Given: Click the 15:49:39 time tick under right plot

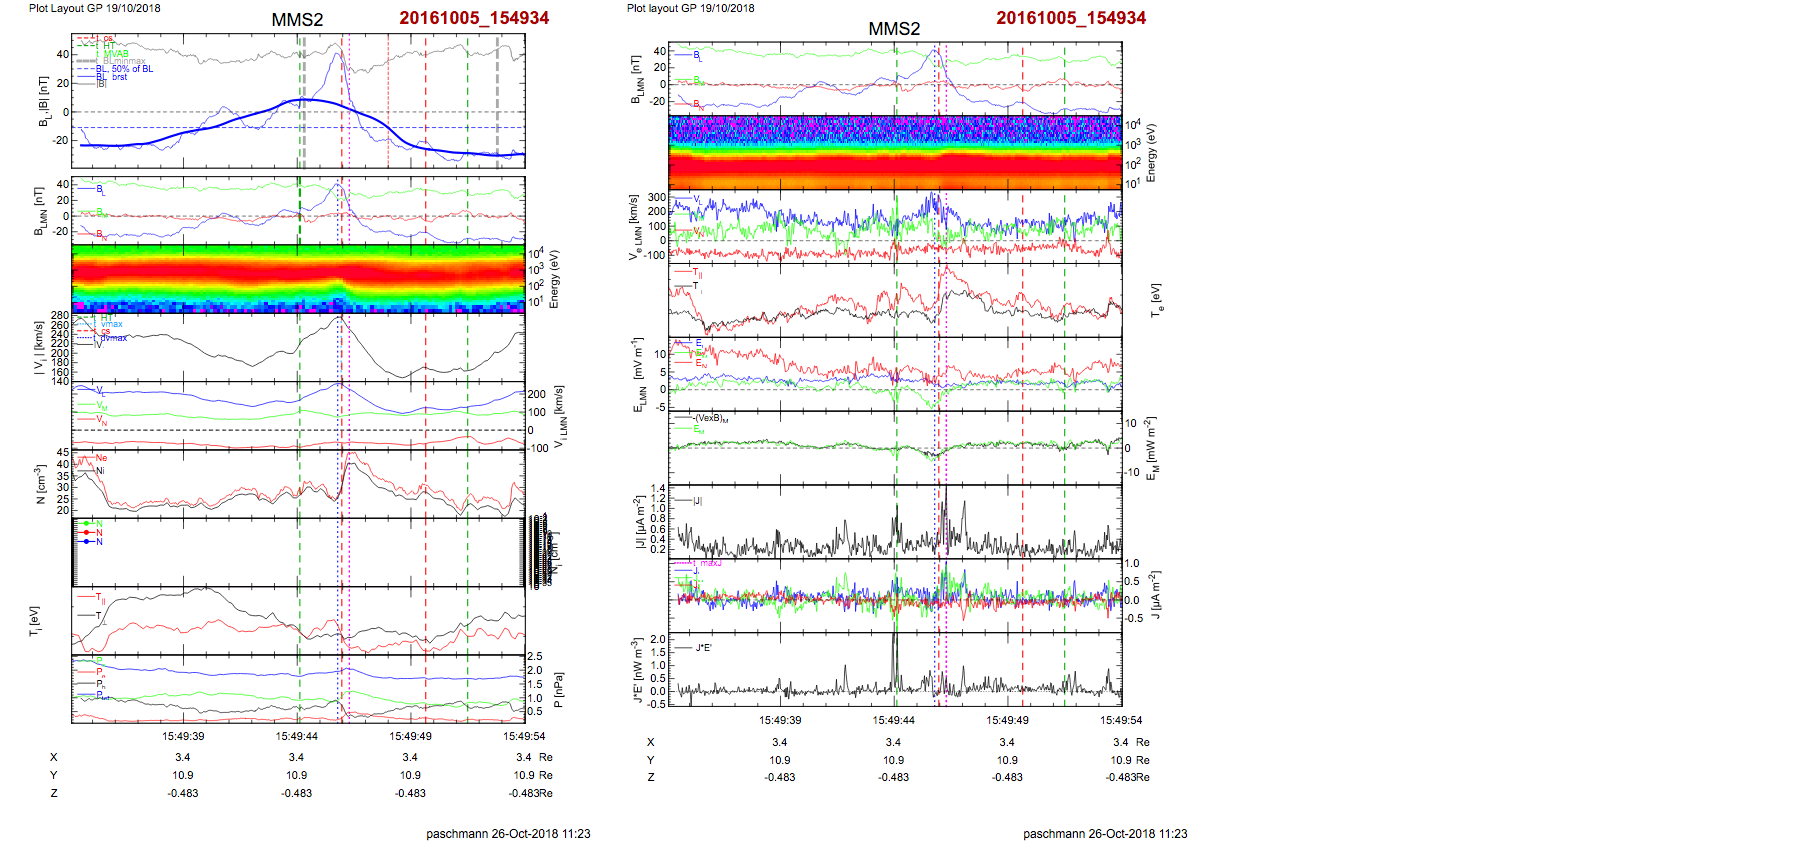Looking at the screenshot, I should point(780,720).
